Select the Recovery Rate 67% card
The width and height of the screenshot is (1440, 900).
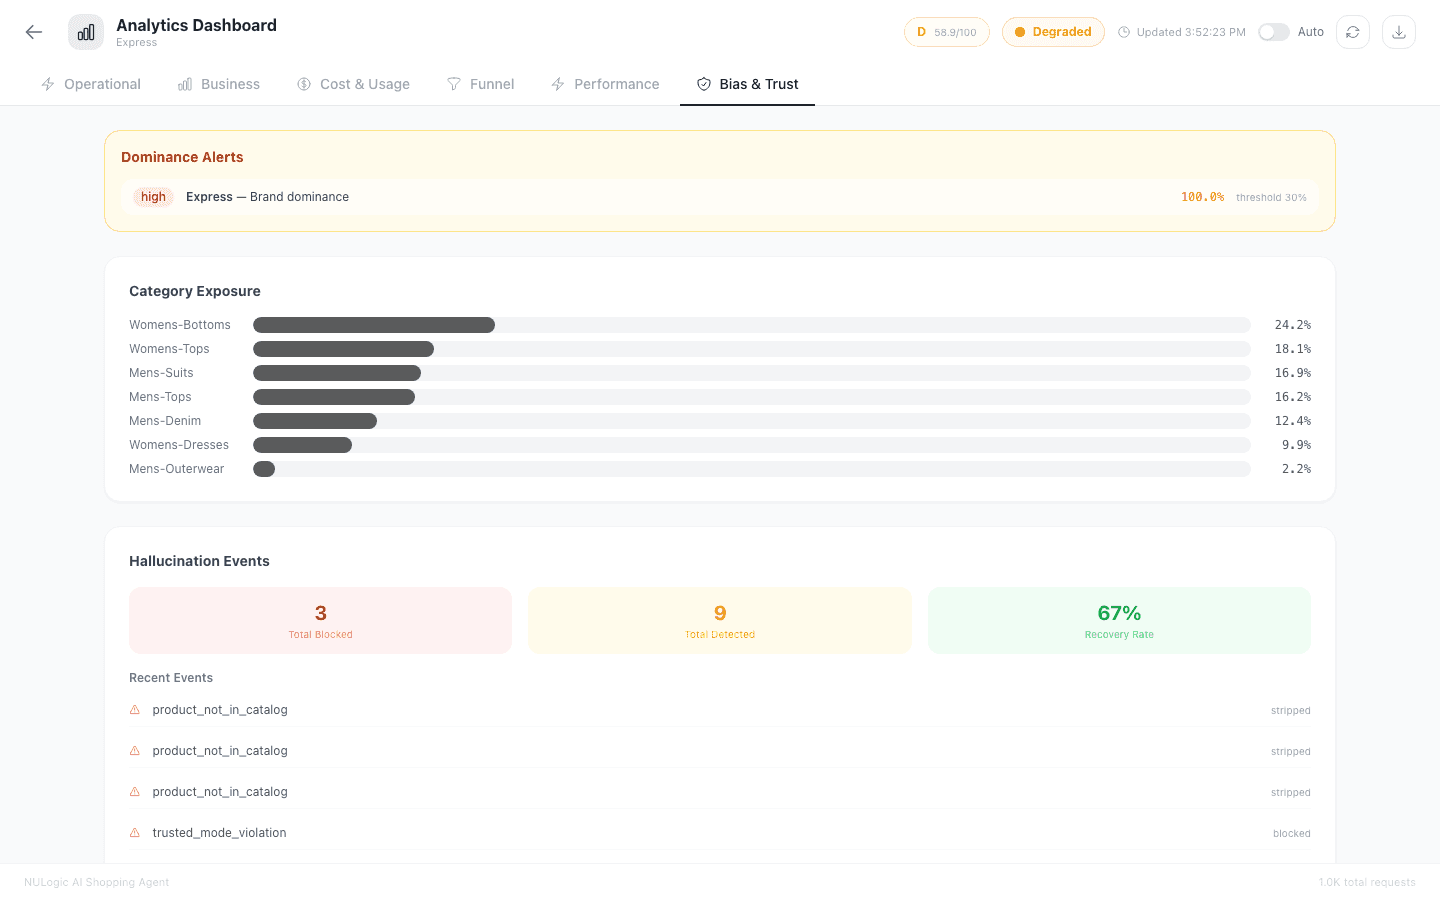[1118, 620]
